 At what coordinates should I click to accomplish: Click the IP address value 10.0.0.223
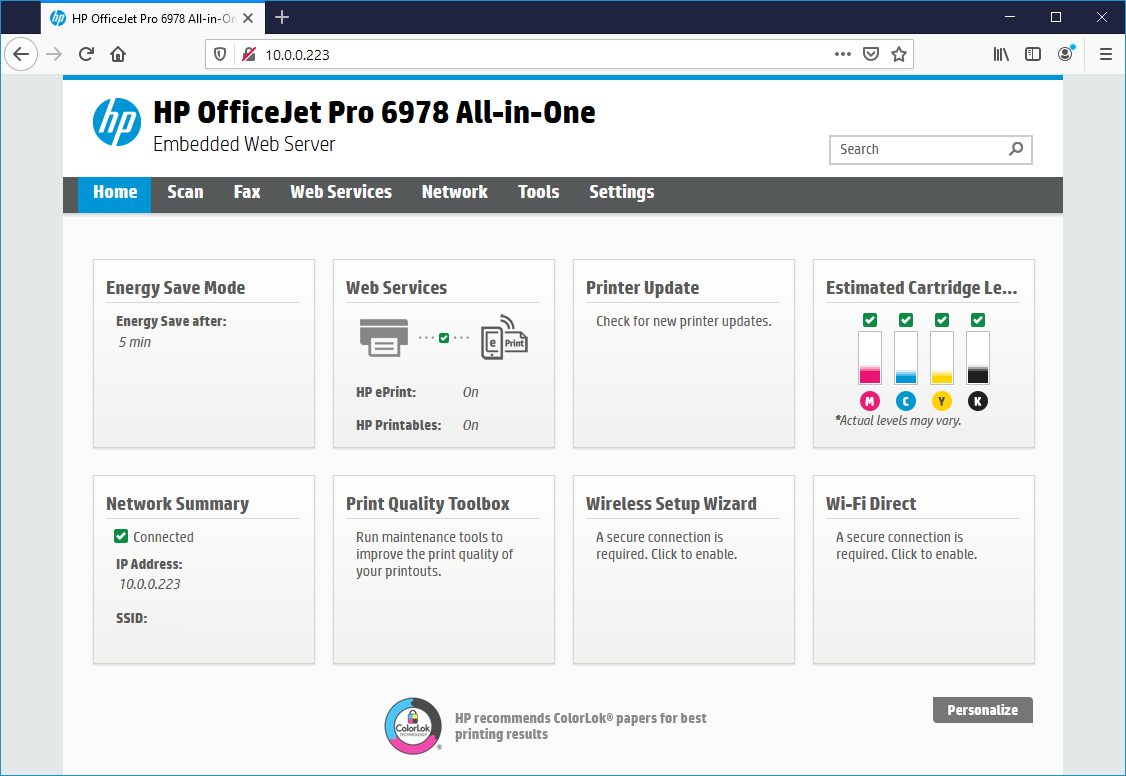(x=149, y=584)
